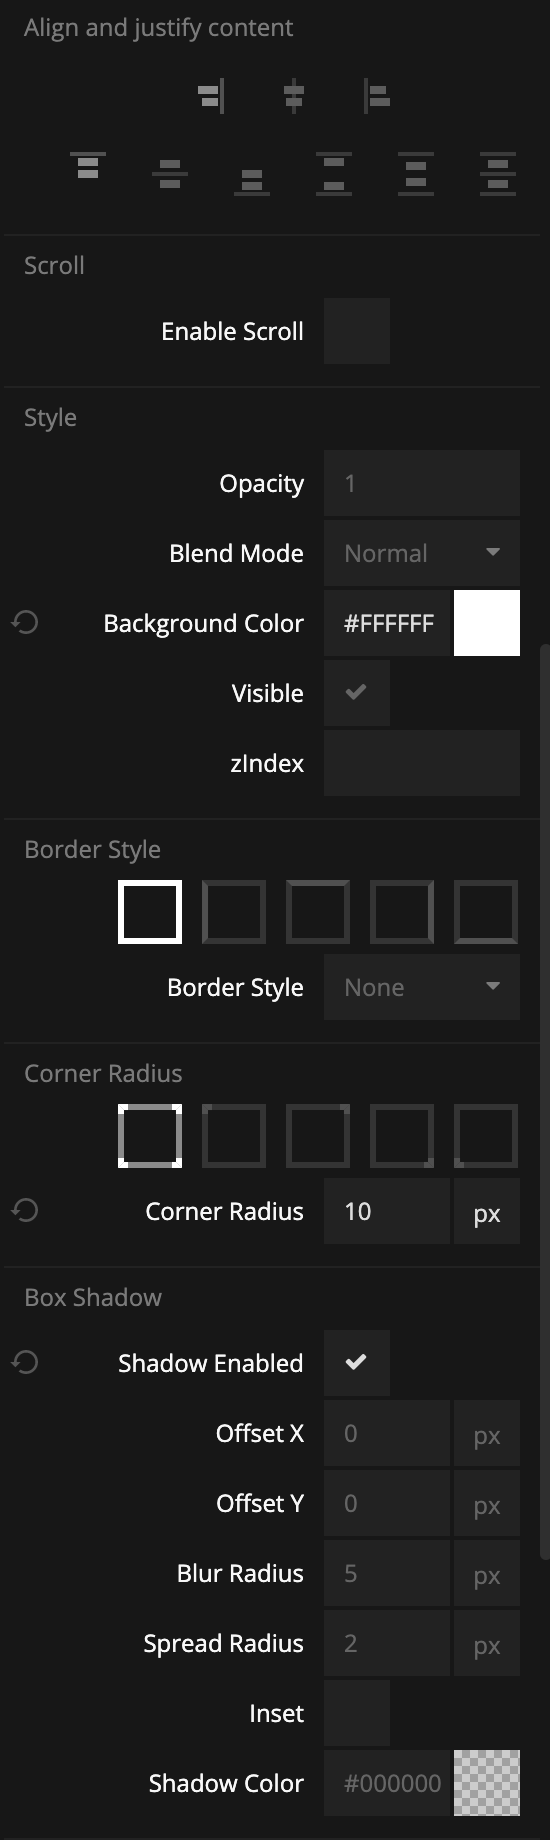Screen dimensions: 550x1840
Task: Disable the Shadow Enabled checkbox
Action: point(357,1363)
